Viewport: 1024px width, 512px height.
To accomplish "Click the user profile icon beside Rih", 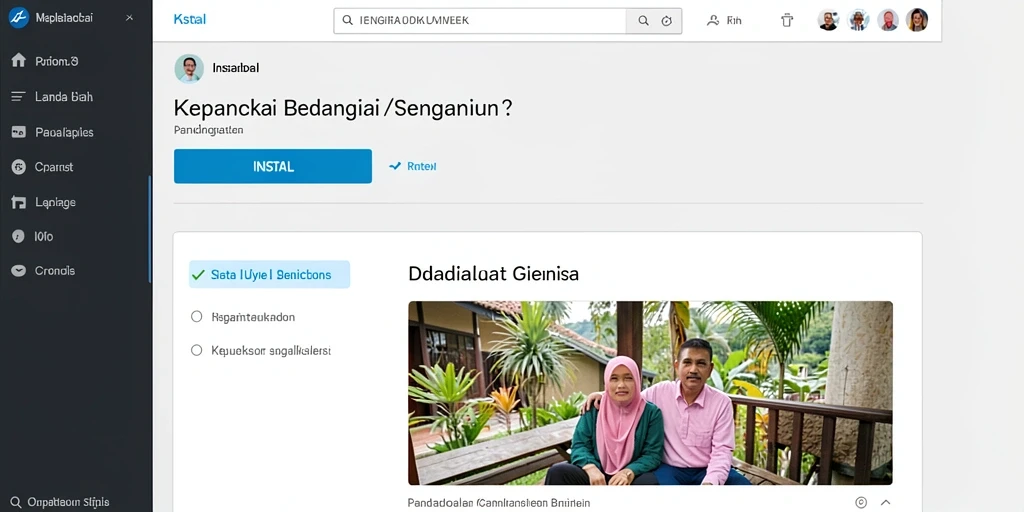I will point(712,21).
